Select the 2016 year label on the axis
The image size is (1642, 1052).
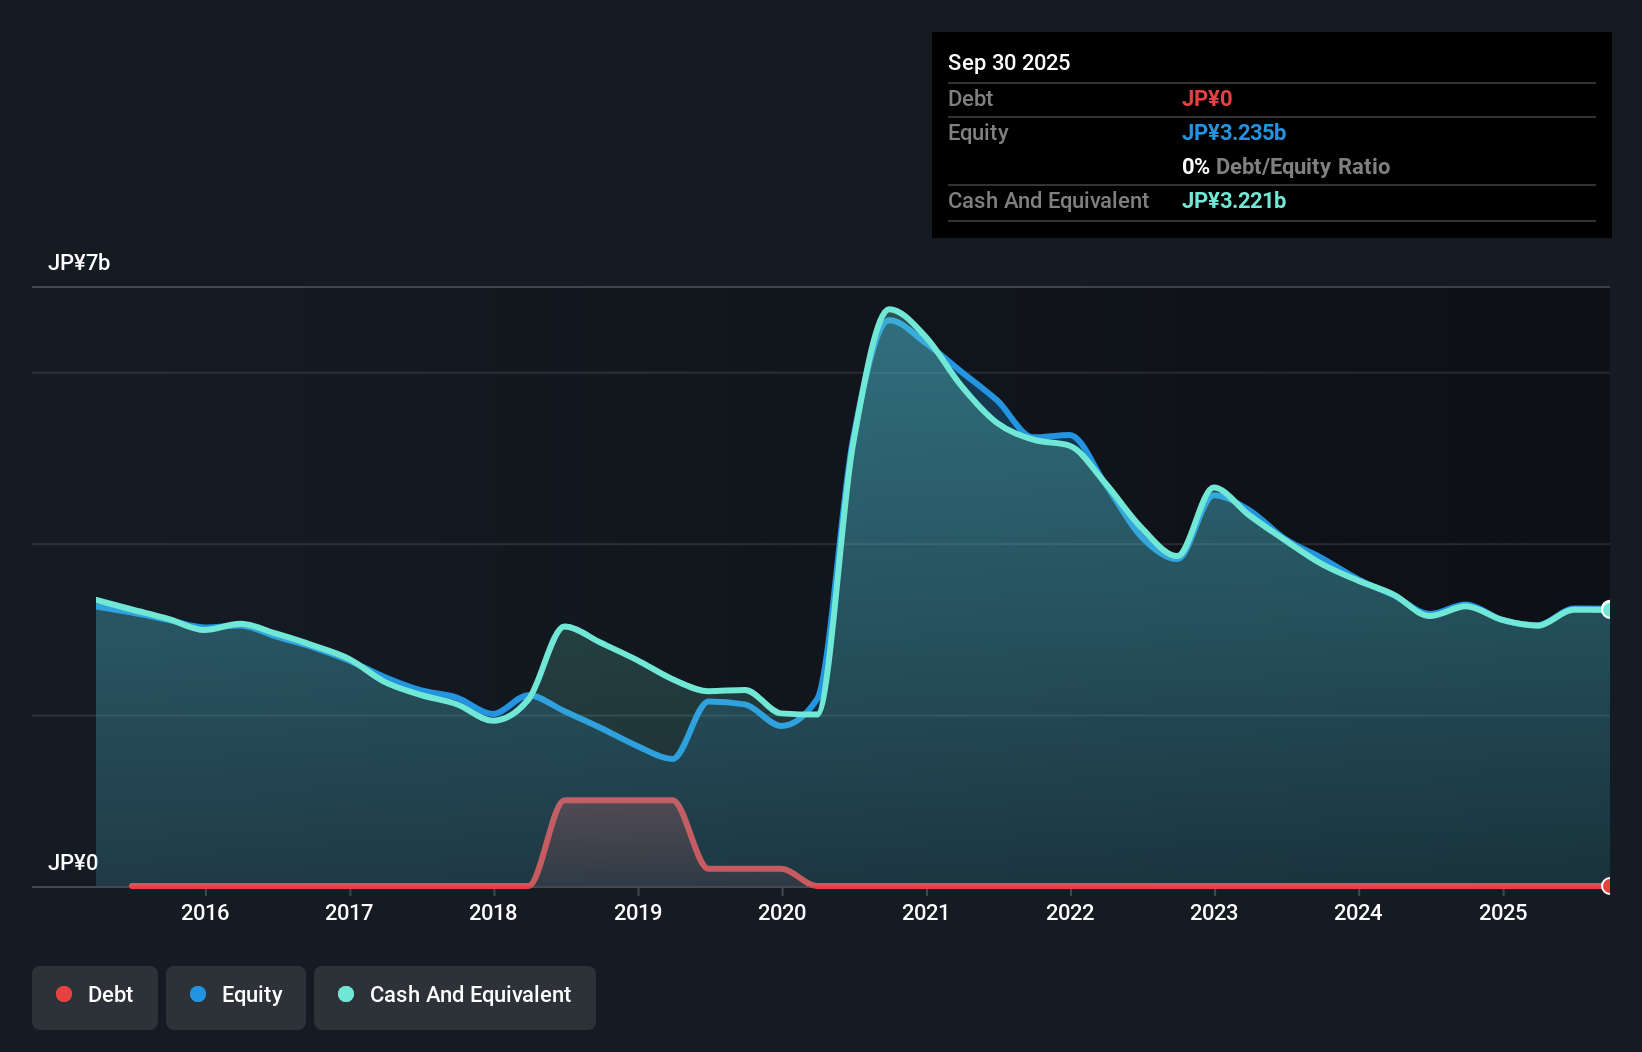point(205,912)
